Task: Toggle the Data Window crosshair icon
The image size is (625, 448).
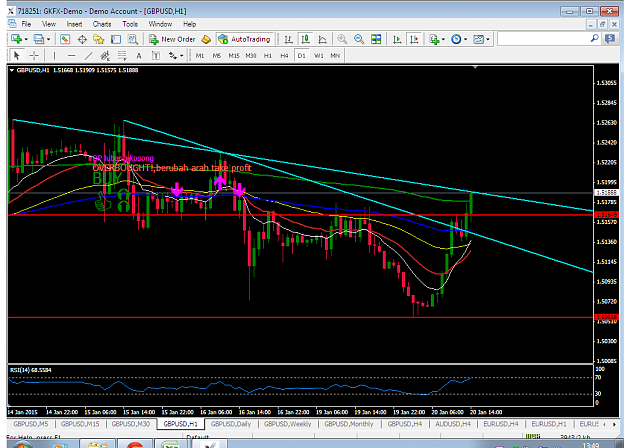Action: tap(82, 39)
